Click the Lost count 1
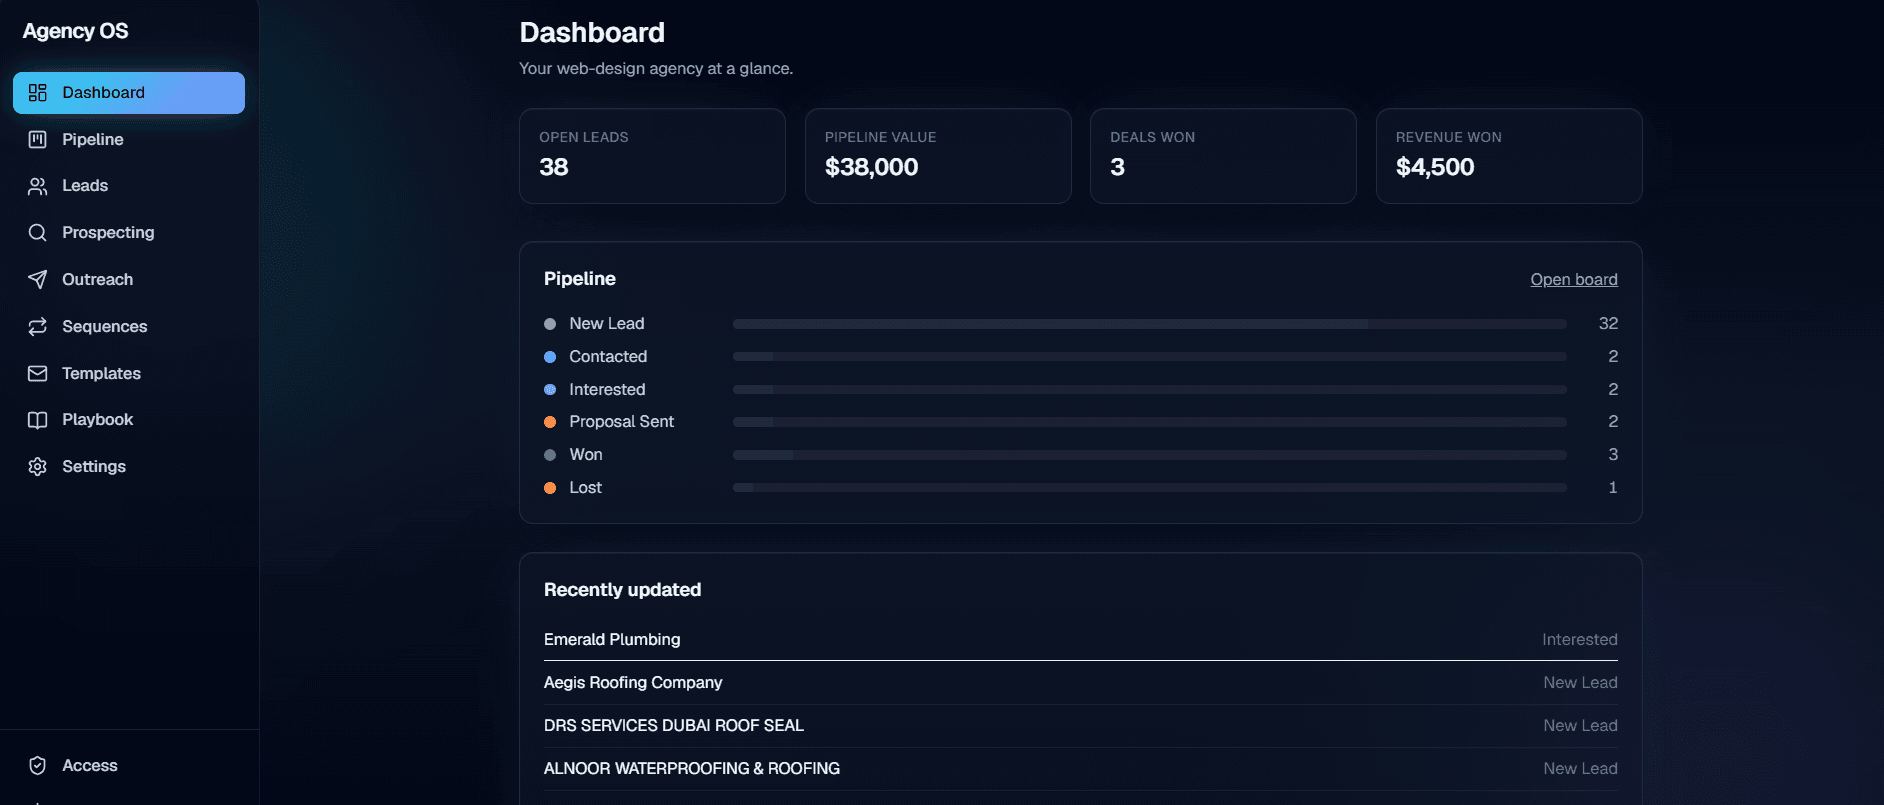This screenshot has width=1884, height=805. pyautogui.click(x=1613, y=488)
